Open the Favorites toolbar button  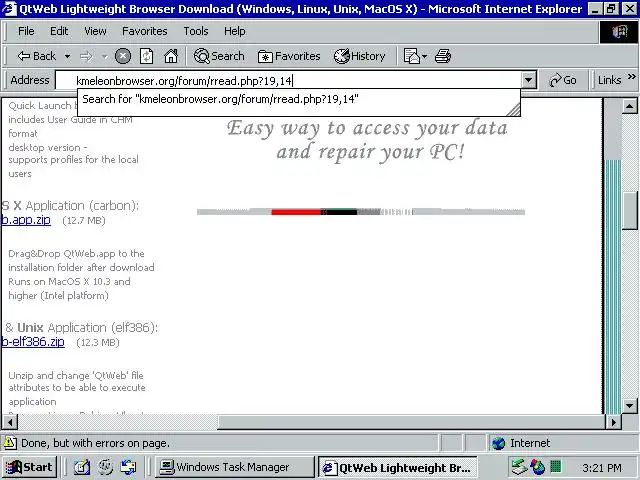[289, 56]
